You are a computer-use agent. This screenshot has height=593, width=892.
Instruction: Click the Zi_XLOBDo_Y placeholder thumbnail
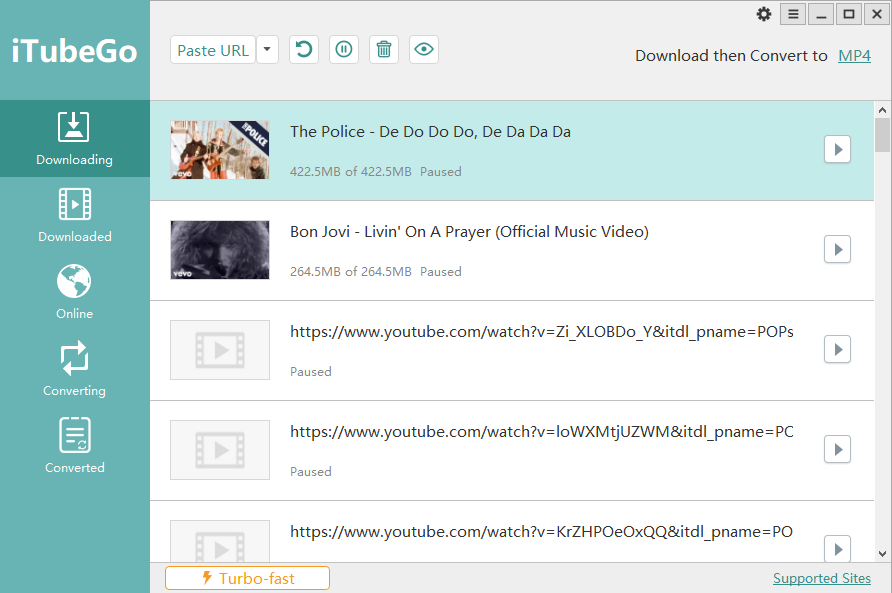click(x=220, y=350)
